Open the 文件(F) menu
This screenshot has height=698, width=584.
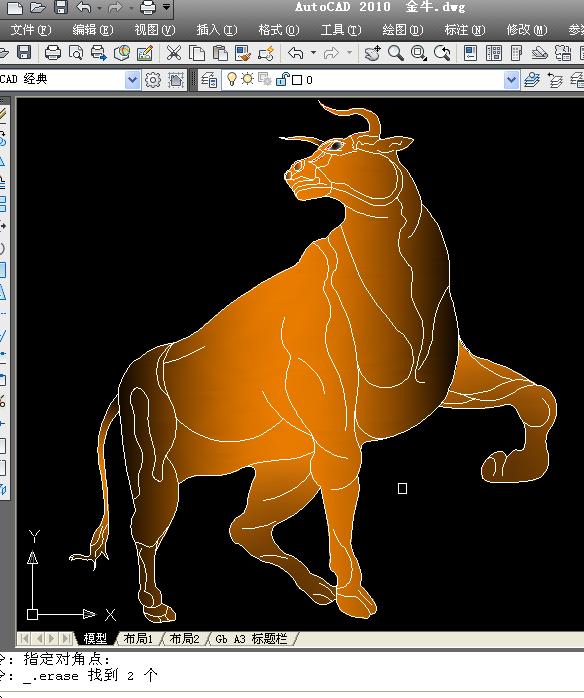tap(31, 30)
